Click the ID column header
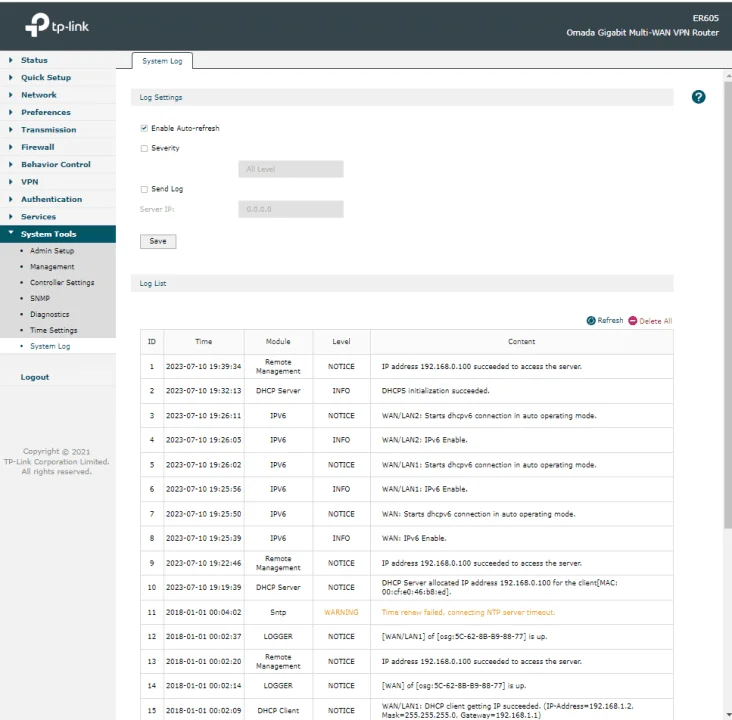This screenshot has height=720, width=732. pyautogui.click(x=152, y=342)
